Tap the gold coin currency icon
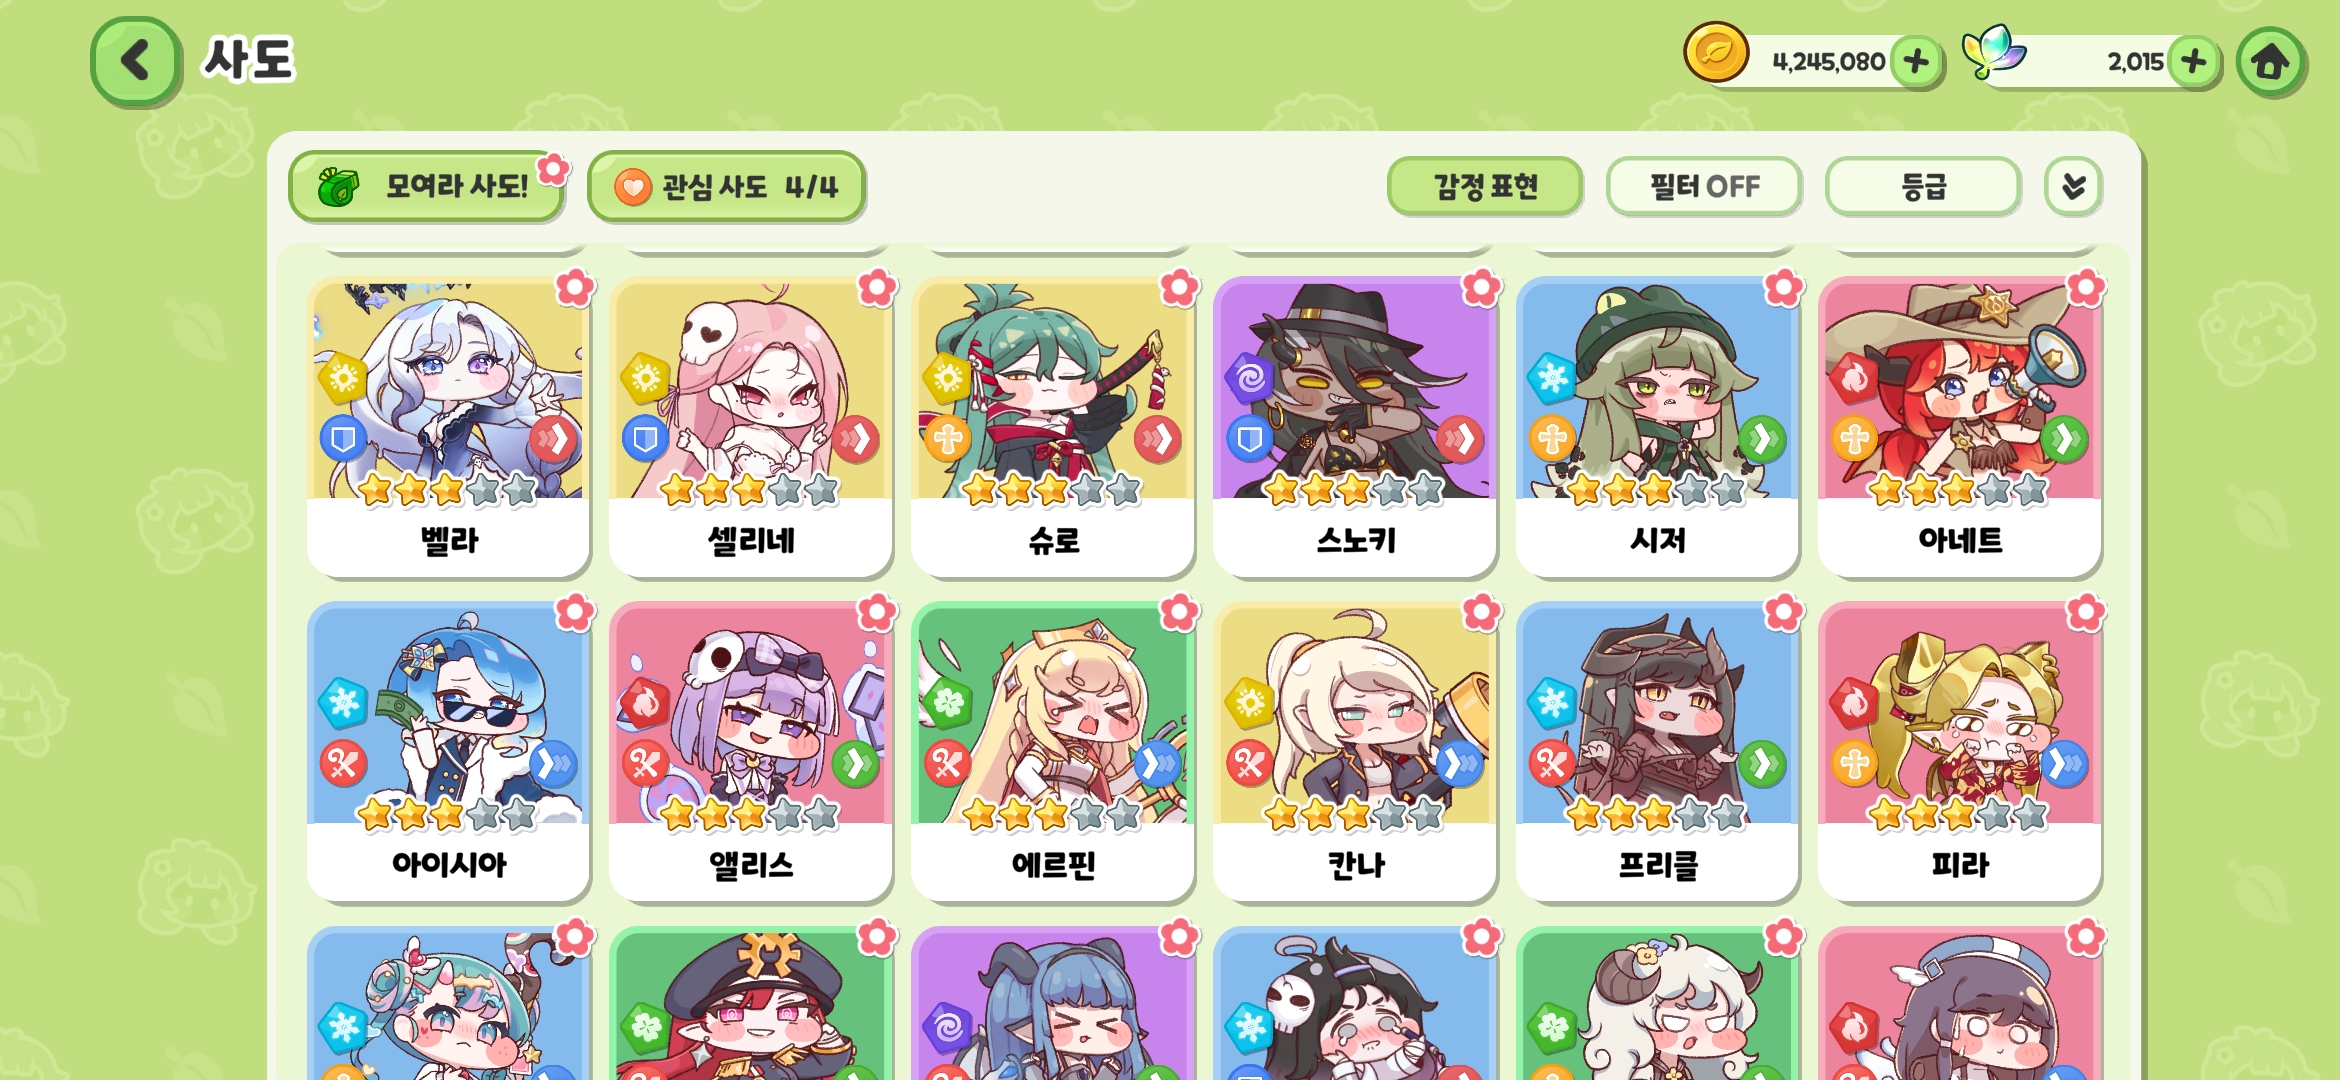 1716,53
